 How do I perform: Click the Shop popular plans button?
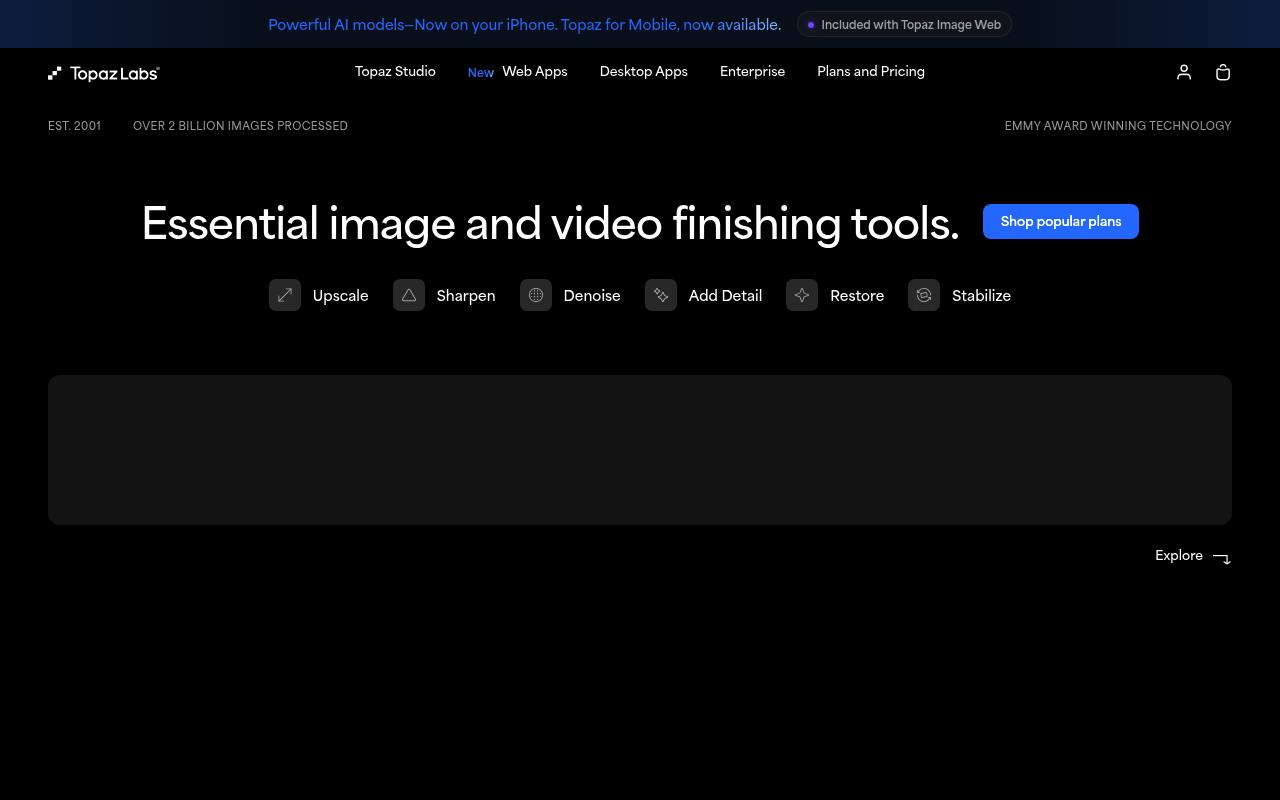[x=1061, y=222]
